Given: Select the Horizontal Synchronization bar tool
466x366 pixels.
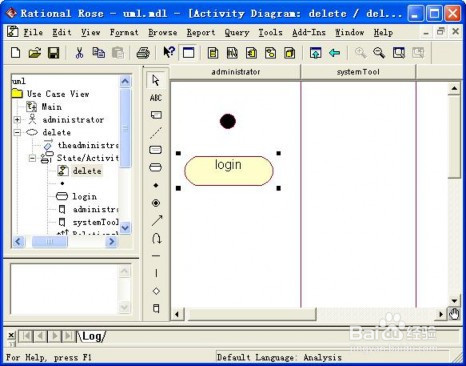Looking at the screenshot, I should pos(156,256).
